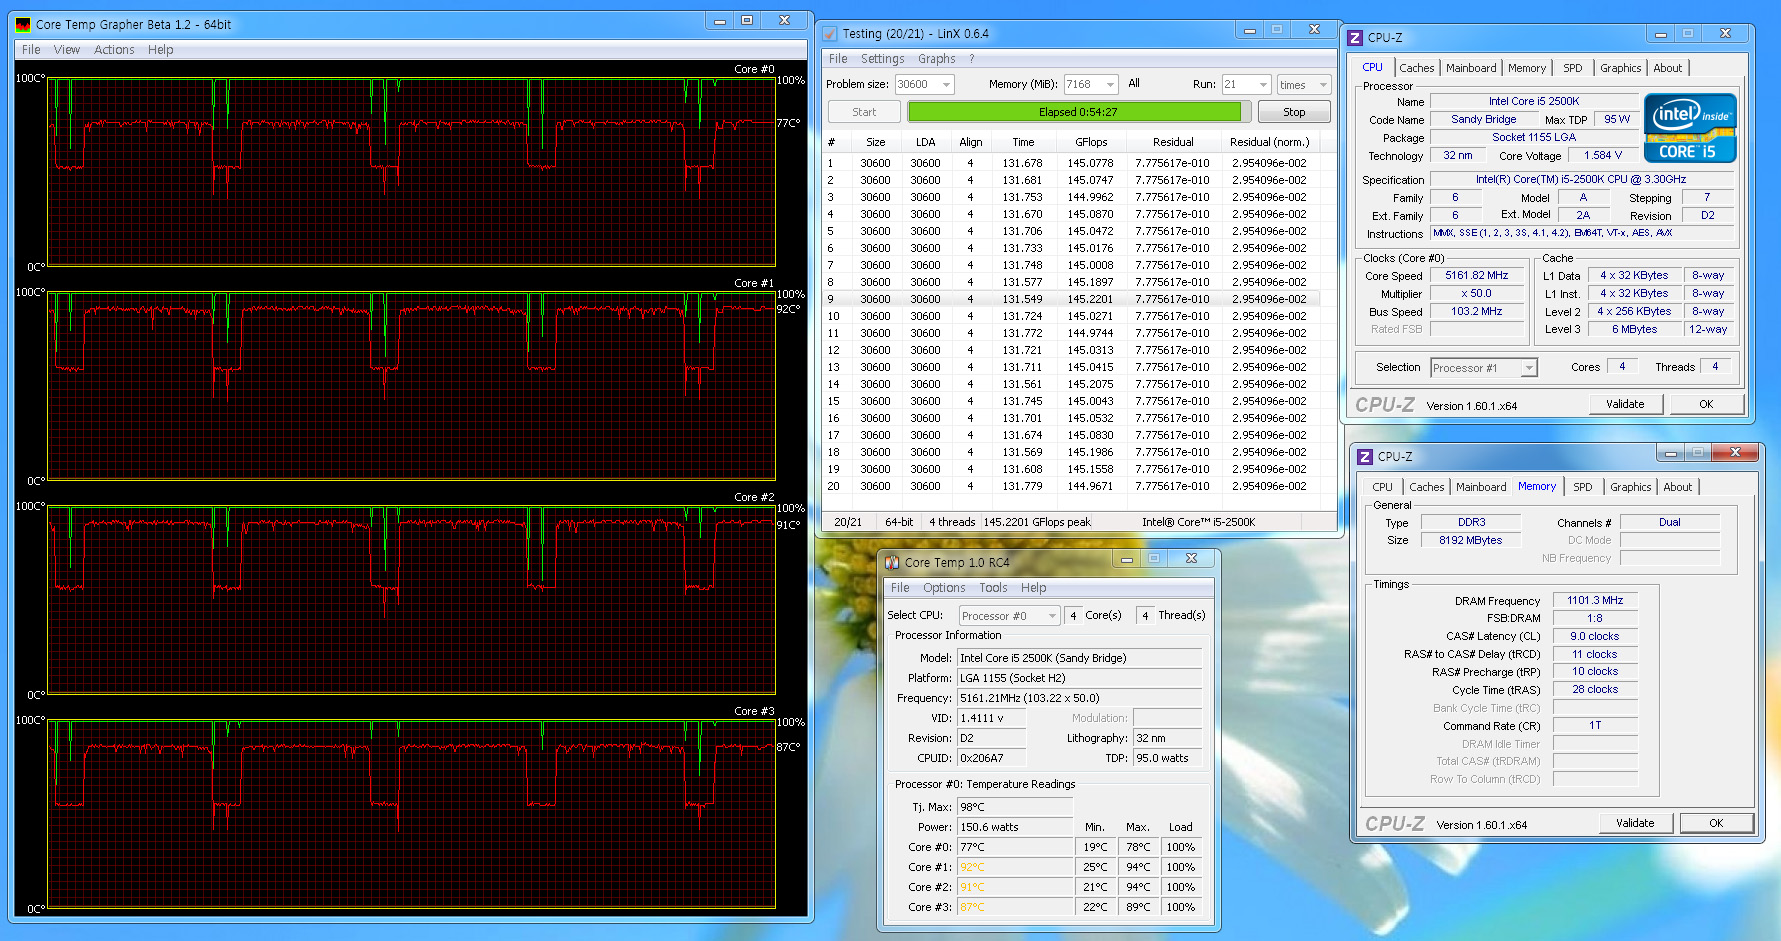
Task: Click the Core Temp Grapher title bar icon
Action: coord(23,24)
